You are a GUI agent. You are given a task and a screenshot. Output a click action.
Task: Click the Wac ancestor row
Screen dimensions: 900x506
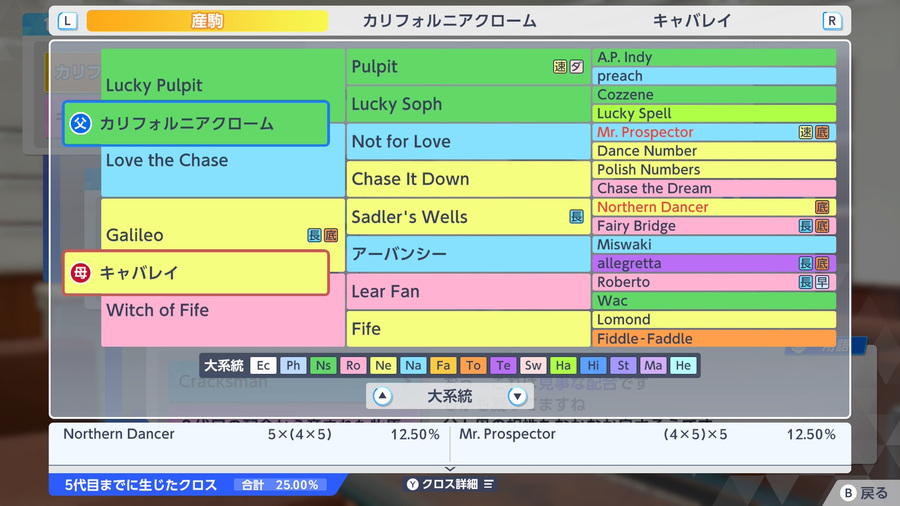click(x=714, y=301)
